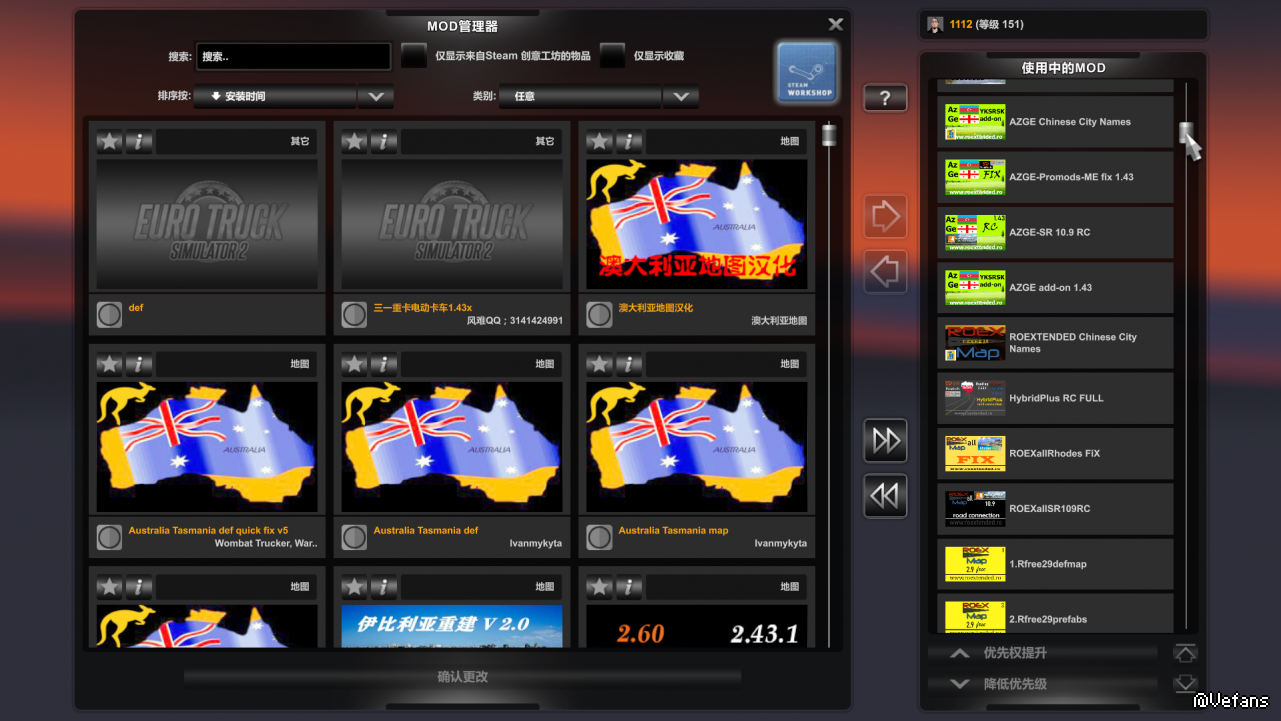Click the author text '风难QQ；3141424991'

coord(515,322)
